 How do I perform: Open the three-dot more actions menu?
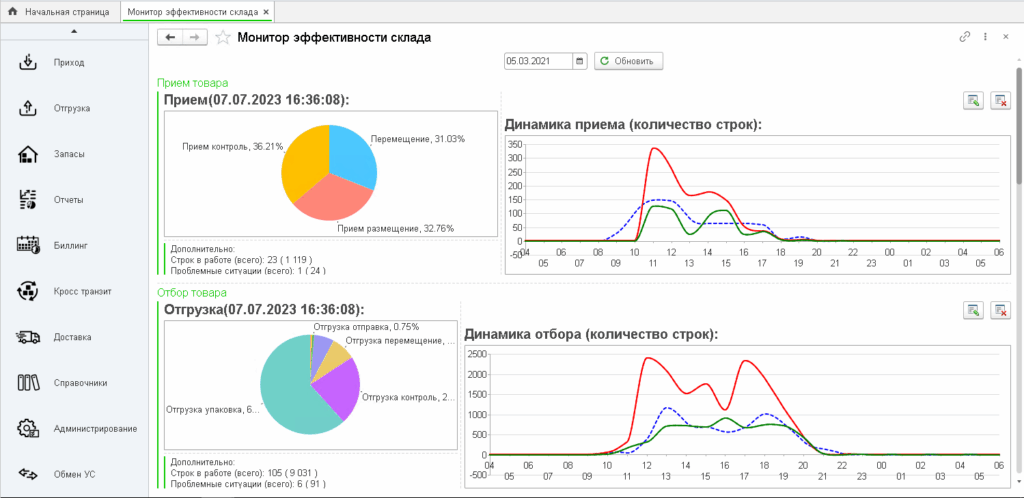point(986,37)
